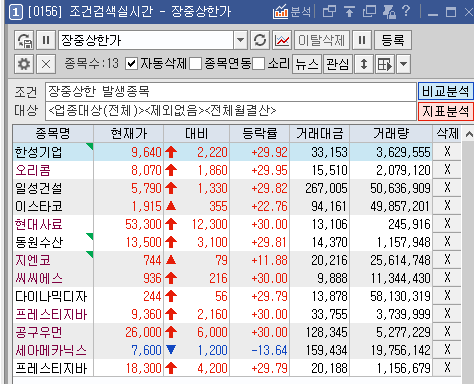Click the 장중상한가 condition combo box field
This screenshot has height=384, width=474.
(146, 40)
